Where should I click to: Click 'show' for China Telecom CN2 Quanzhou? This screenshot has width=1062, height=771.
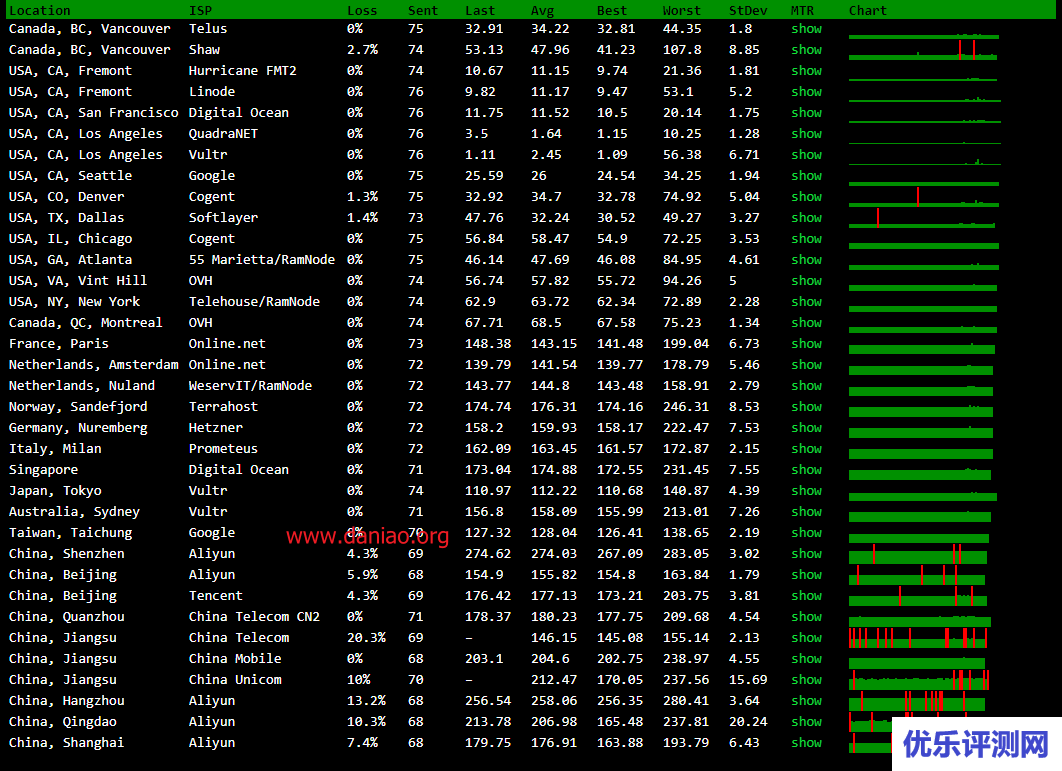point(806,617)
